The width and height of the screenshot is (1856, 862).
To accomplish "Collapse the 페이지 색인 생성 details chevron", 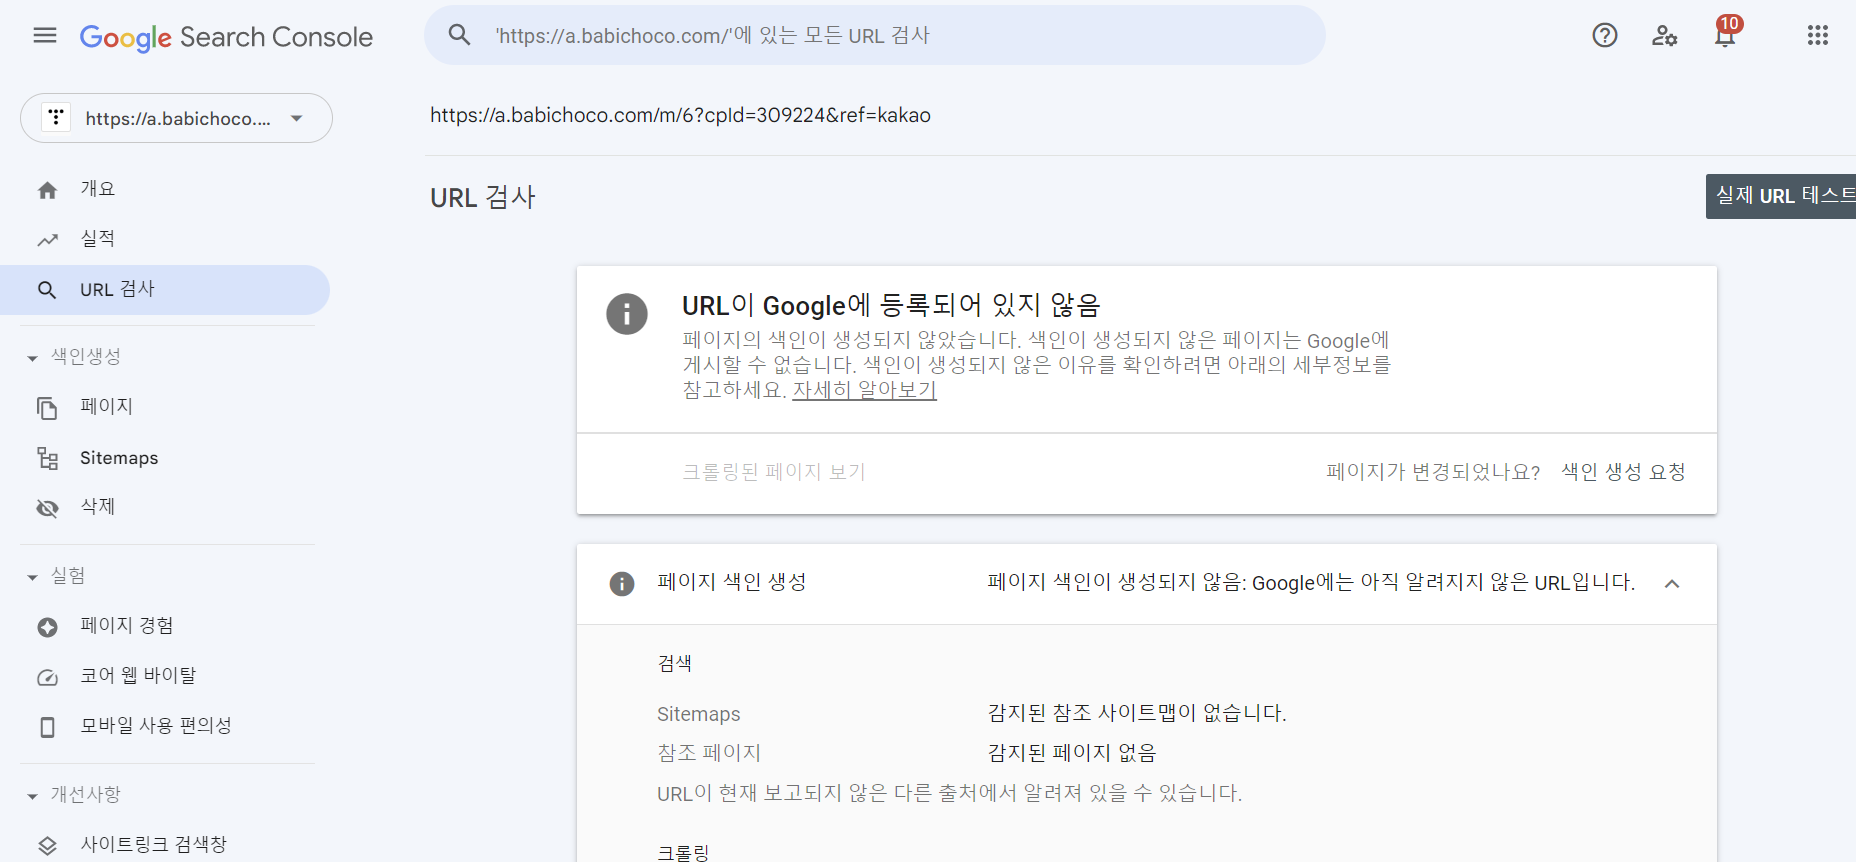I will click(x=1672, y=584).
